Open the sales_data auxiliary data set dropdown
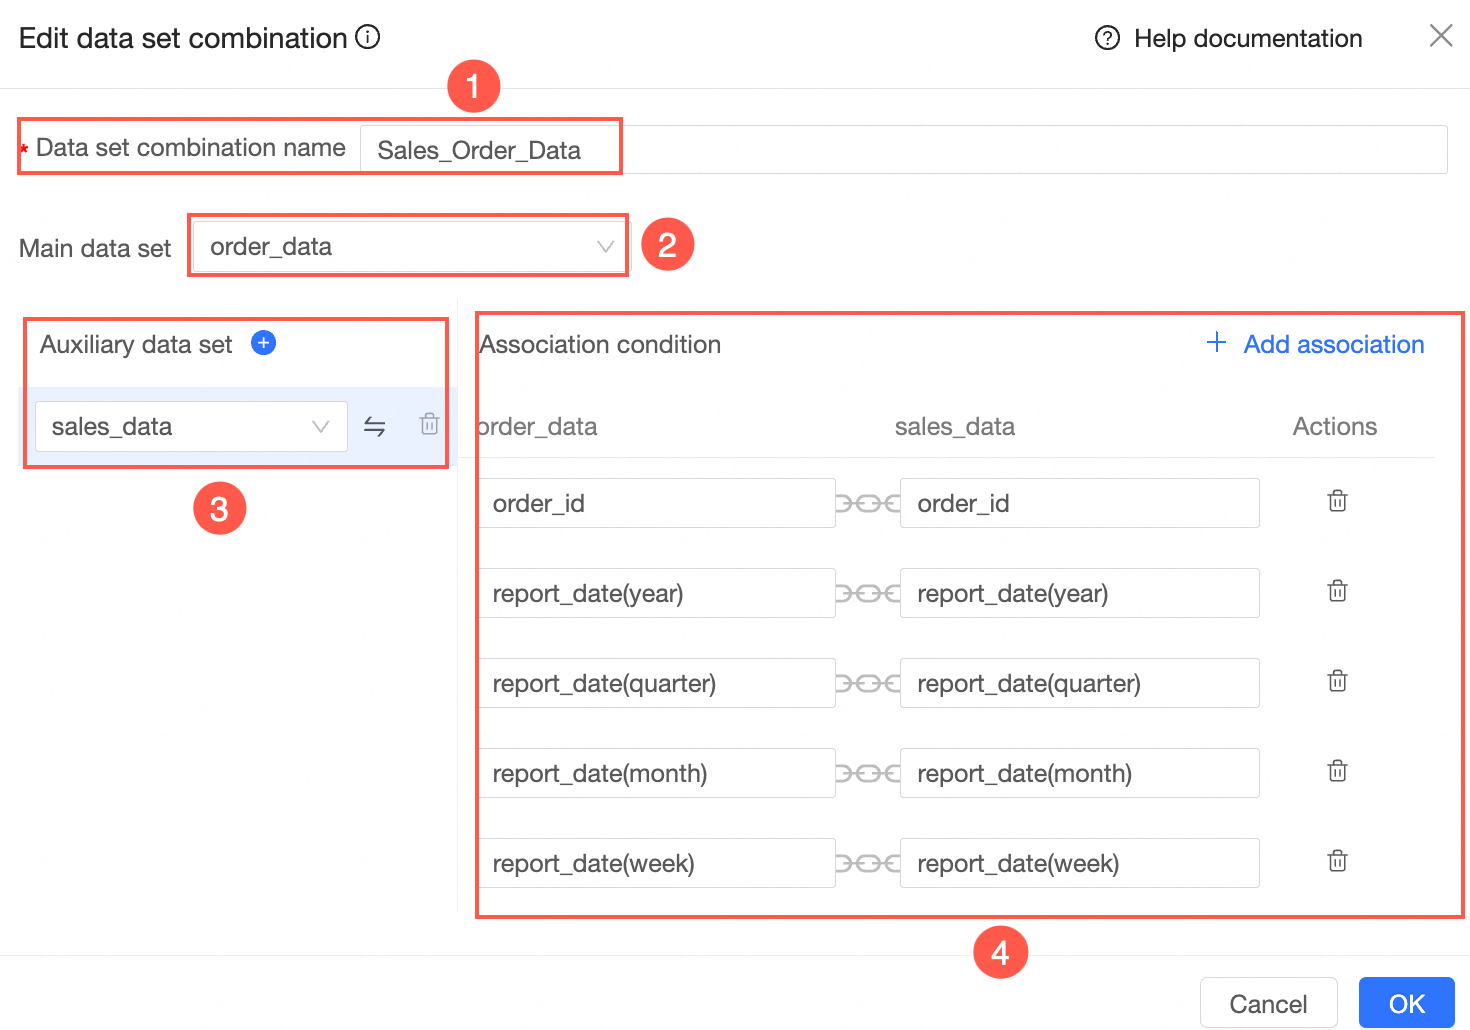Viewport: 1470px width, 1030px height. [x=190, y=426]
